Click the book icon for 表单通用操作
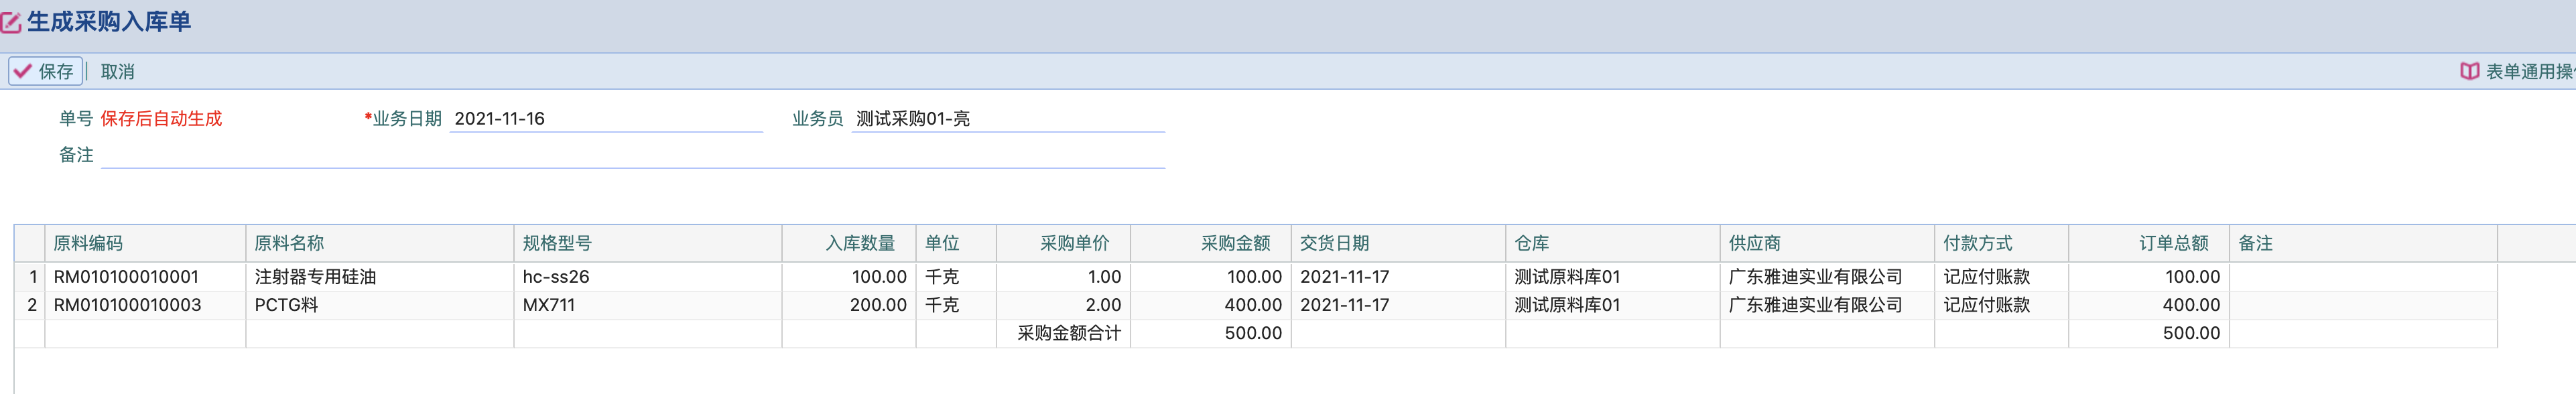Viewport: 2576px width, 394px height. 2469,71
